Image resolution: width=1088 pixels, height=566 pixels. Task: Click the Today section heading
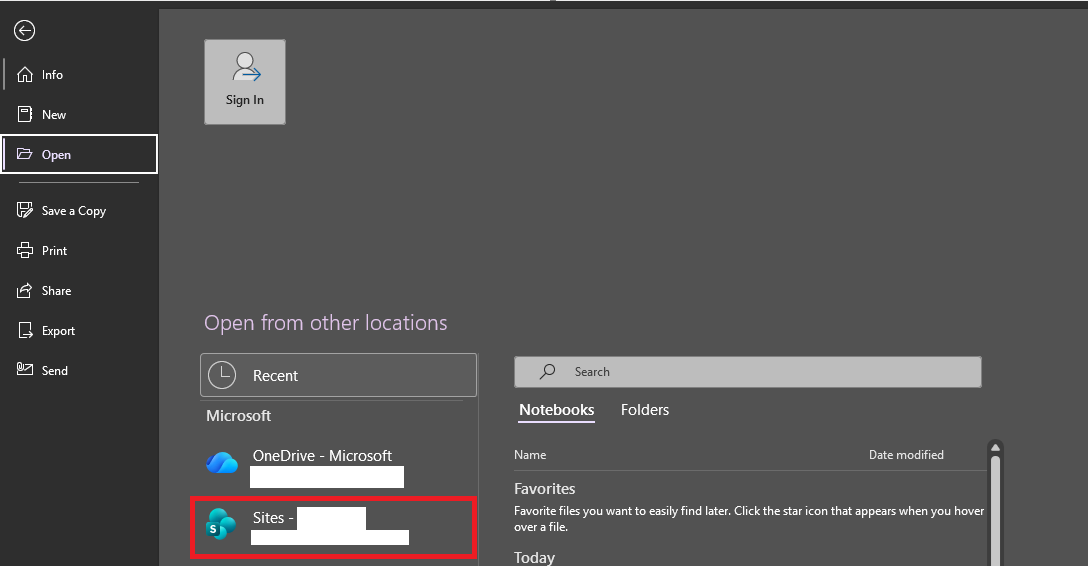534,558
